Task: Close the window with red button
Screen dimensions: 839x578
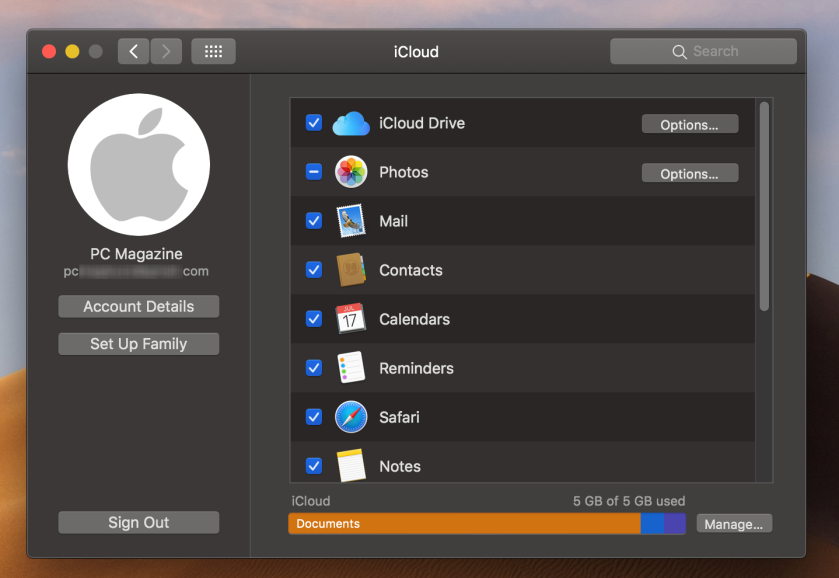Action: (49, 51)
